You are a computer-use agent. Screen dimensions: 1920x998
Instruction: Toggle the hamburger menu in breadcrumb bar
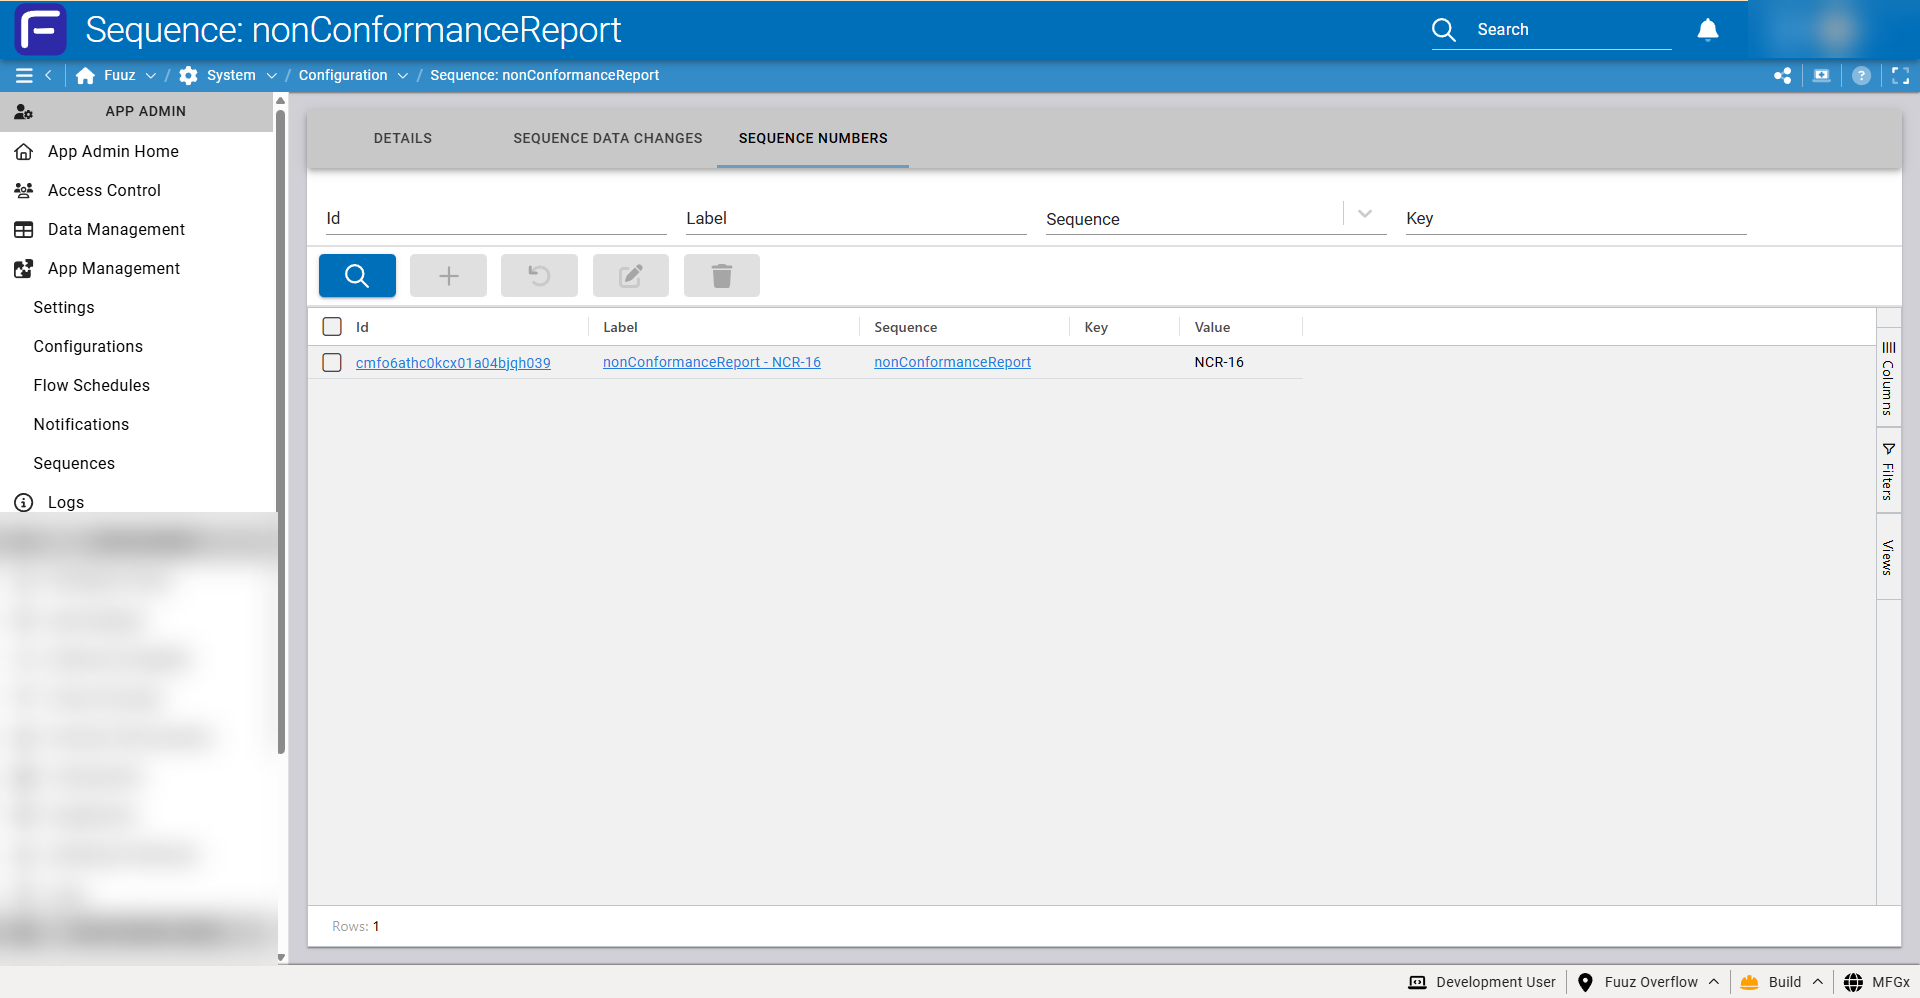pyautogui.click(x=24, y=75)
